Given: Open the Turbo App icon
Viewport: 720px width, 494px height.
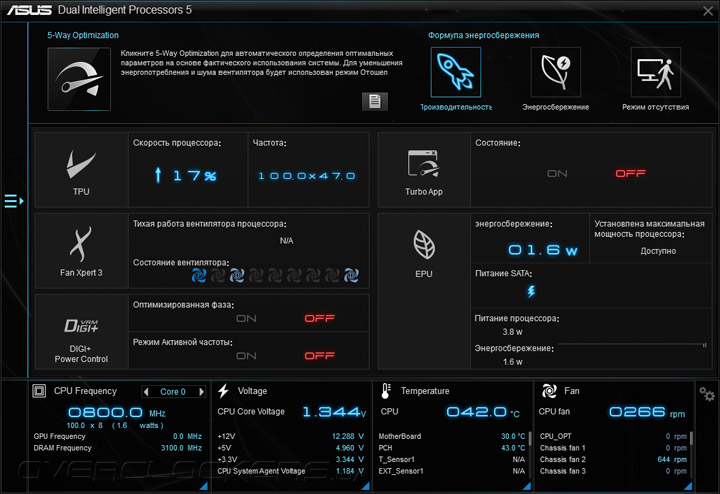Looking at the screenshot, I should (423, 163).
